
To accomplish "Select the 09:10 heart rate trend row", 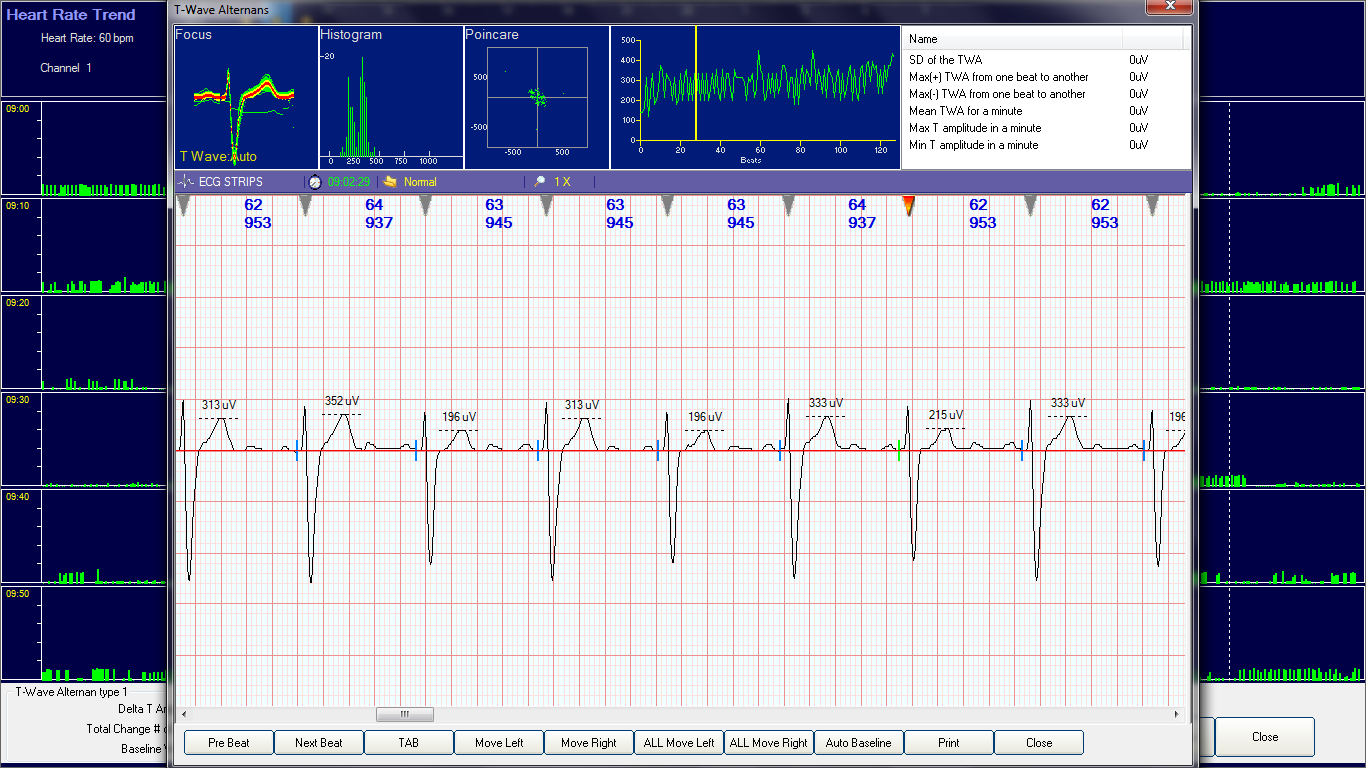I will tap(84, 245).
